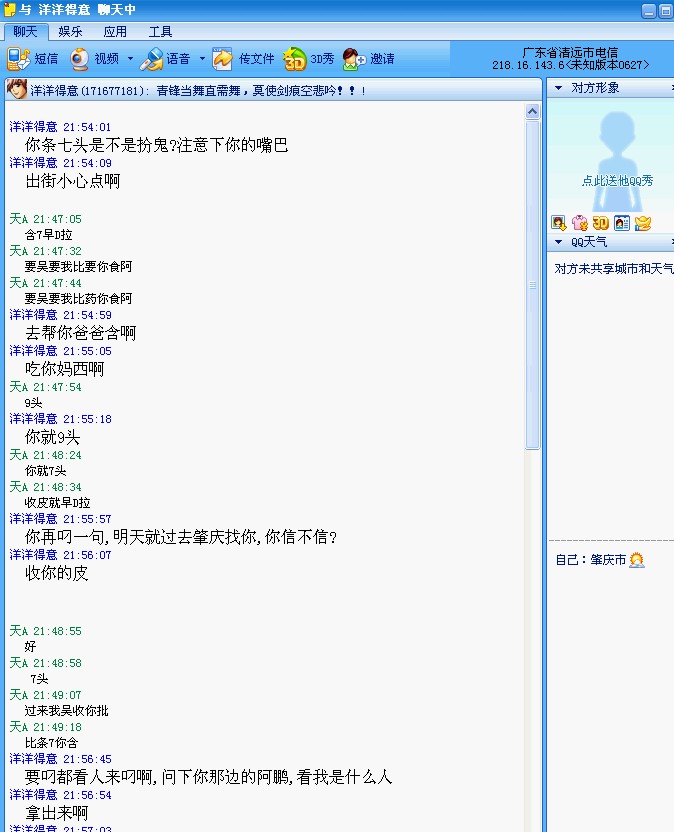
Task: Open the contact profile card icon
Action: (x=621, y=223)
